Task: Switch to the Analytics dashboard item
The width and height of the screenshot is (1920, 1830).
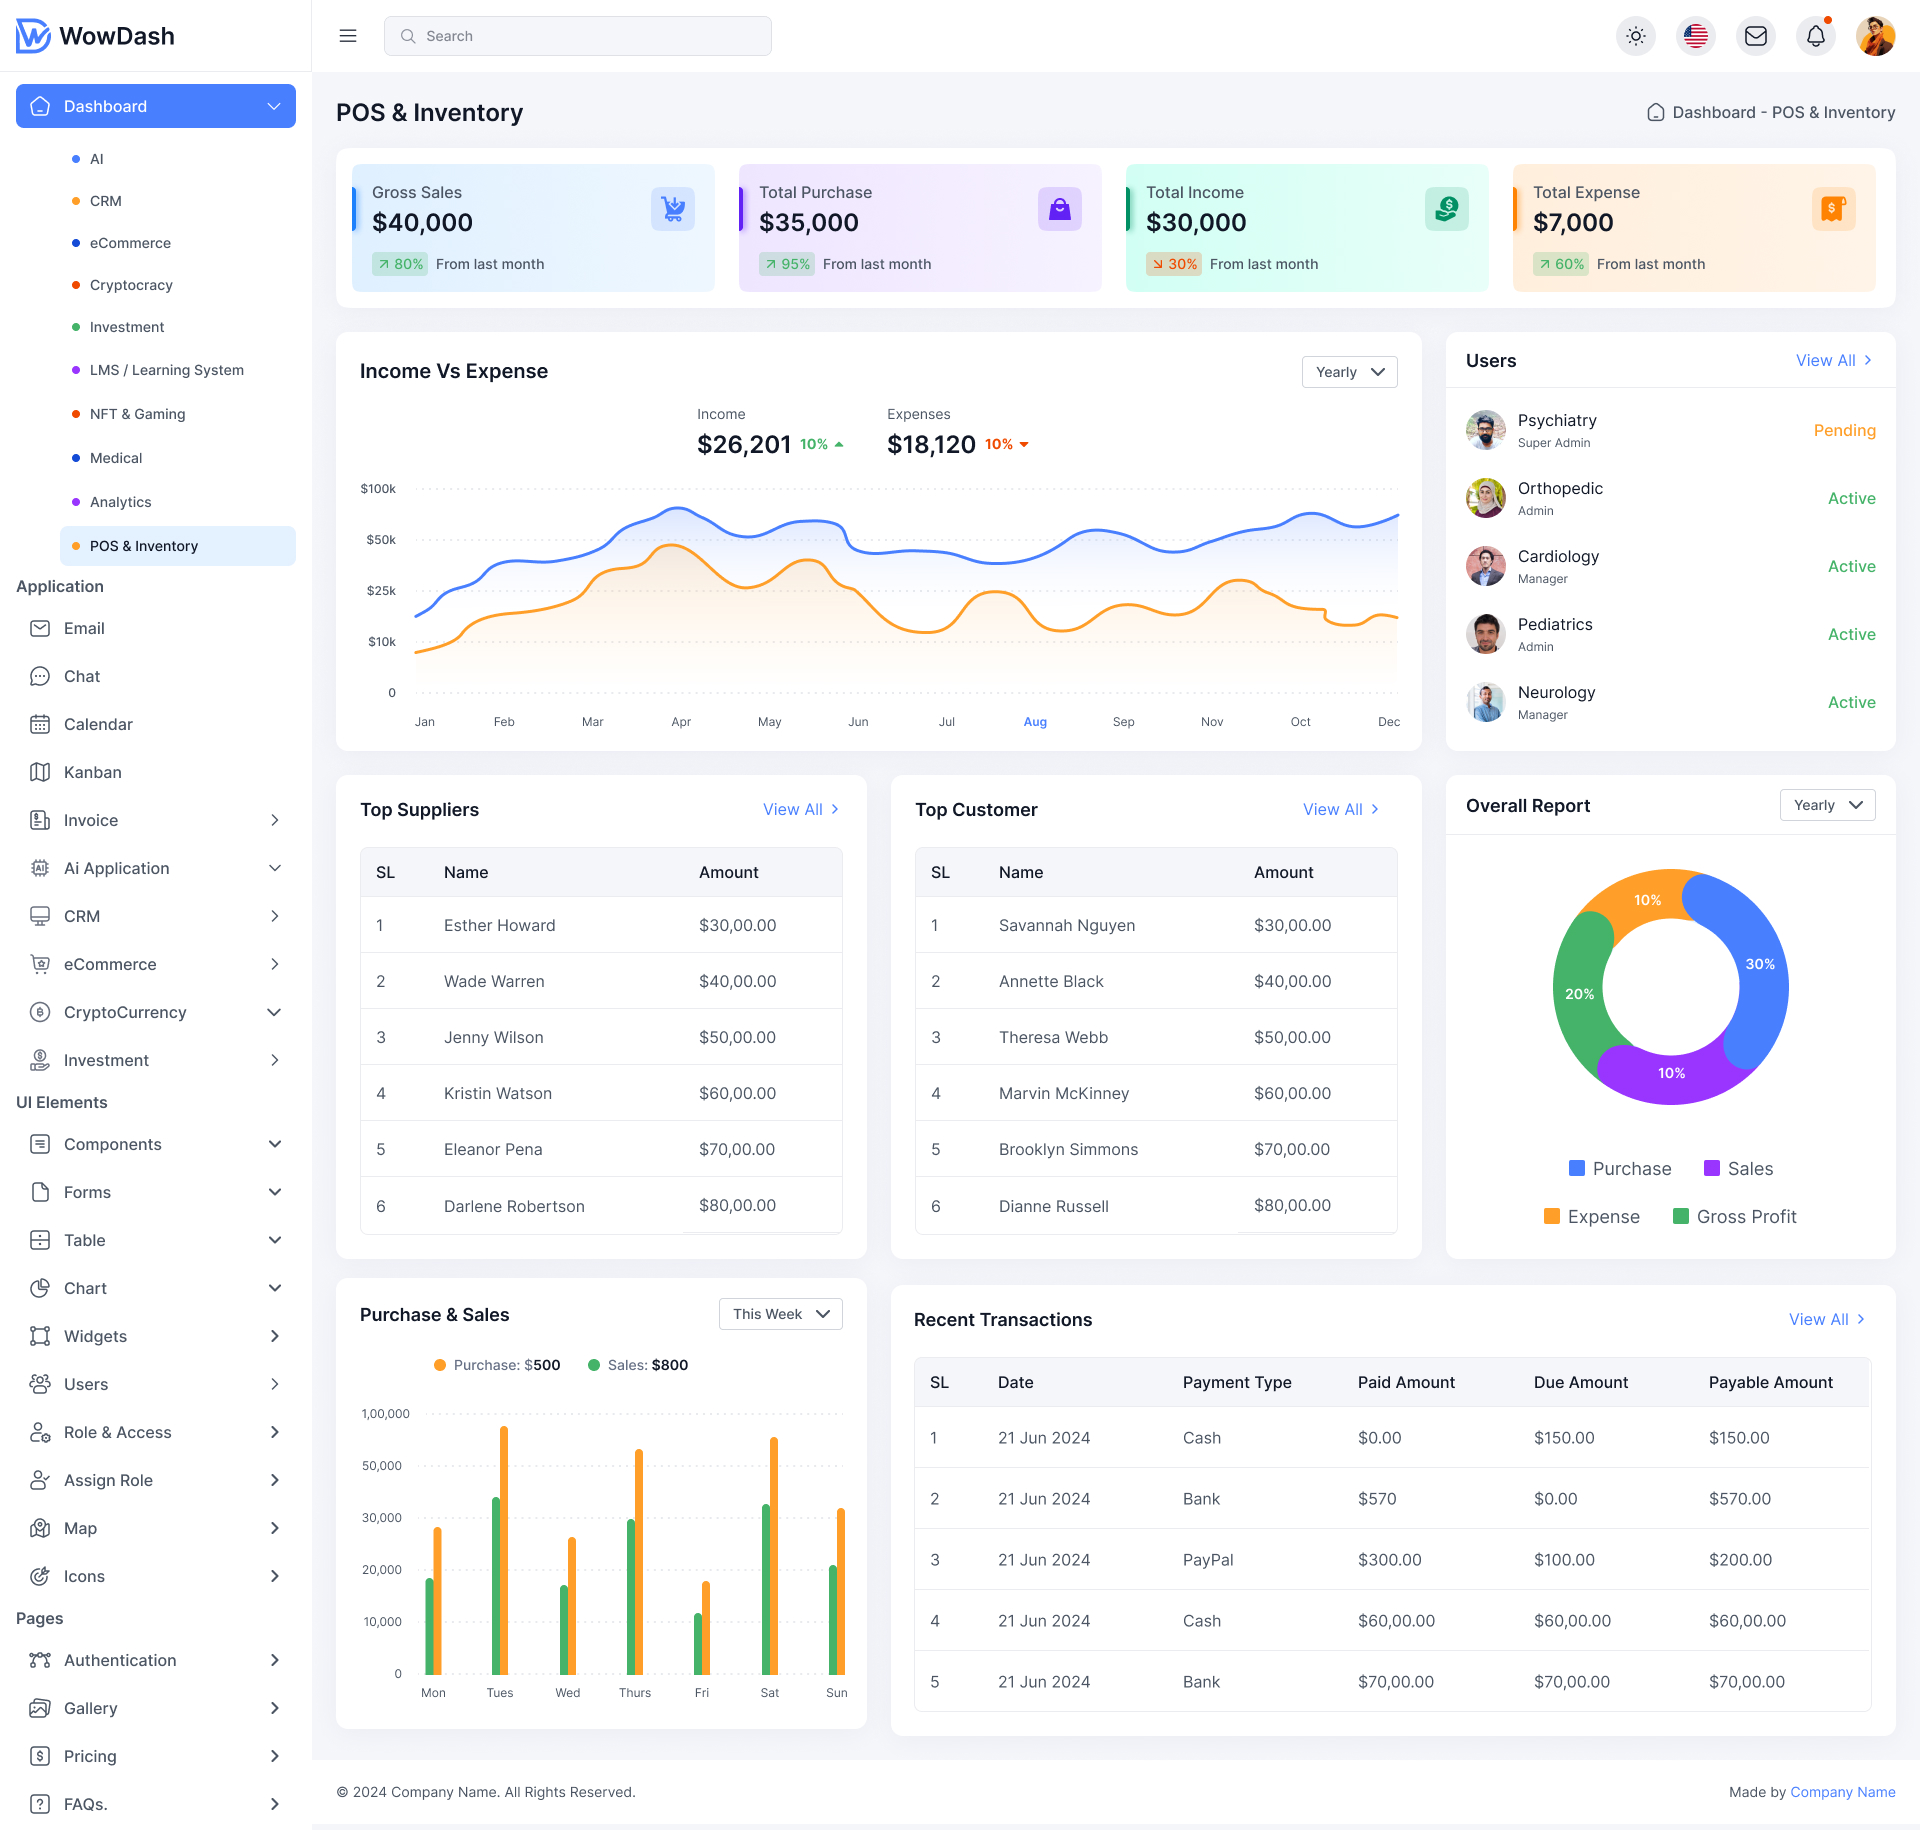Action: coord(120,501)
